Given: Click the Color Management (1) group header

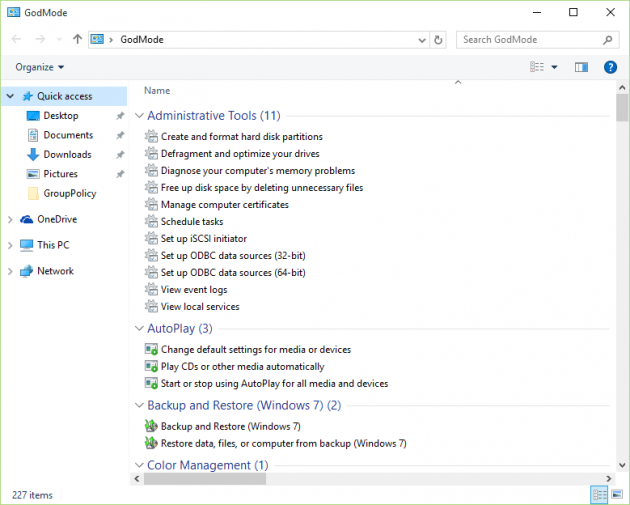Looking at the screenshot, I should click(208, 465).
